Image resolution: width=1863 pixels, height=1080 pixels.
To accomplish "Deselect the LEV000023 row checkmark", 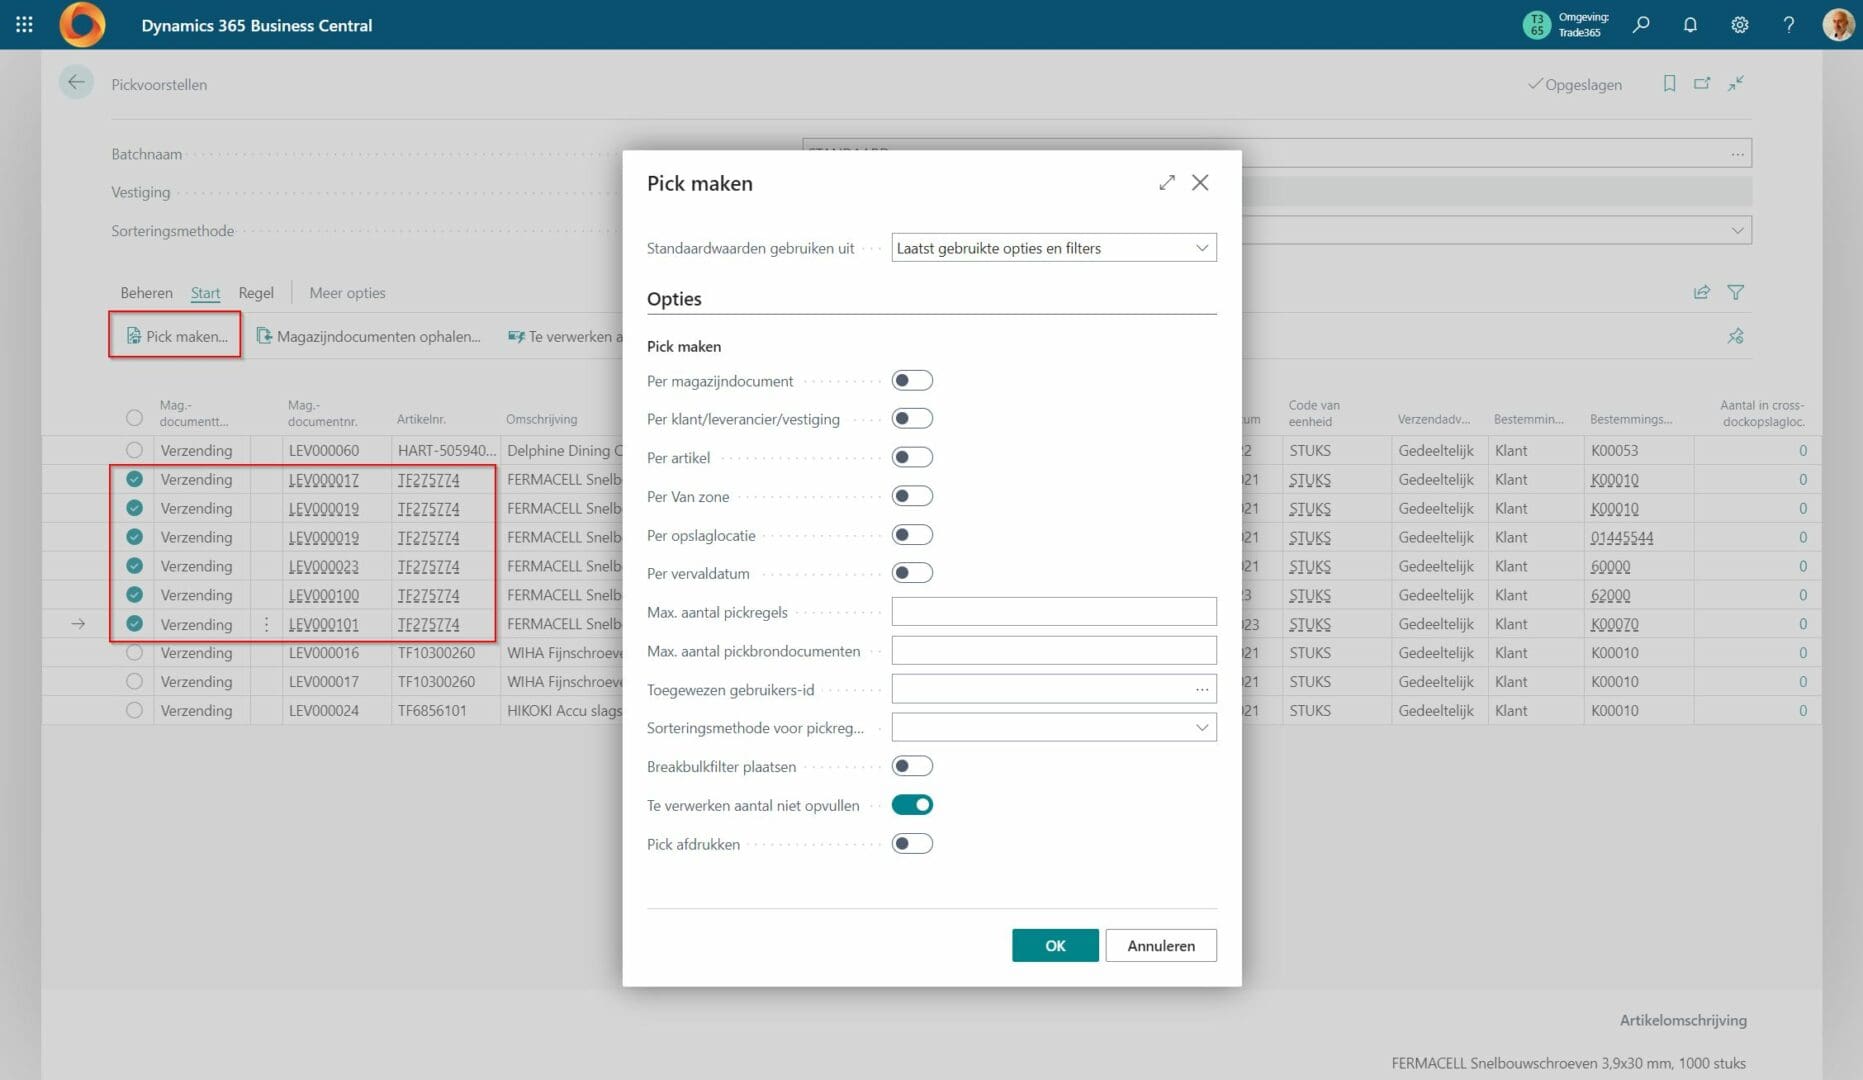I will [134, 566].
